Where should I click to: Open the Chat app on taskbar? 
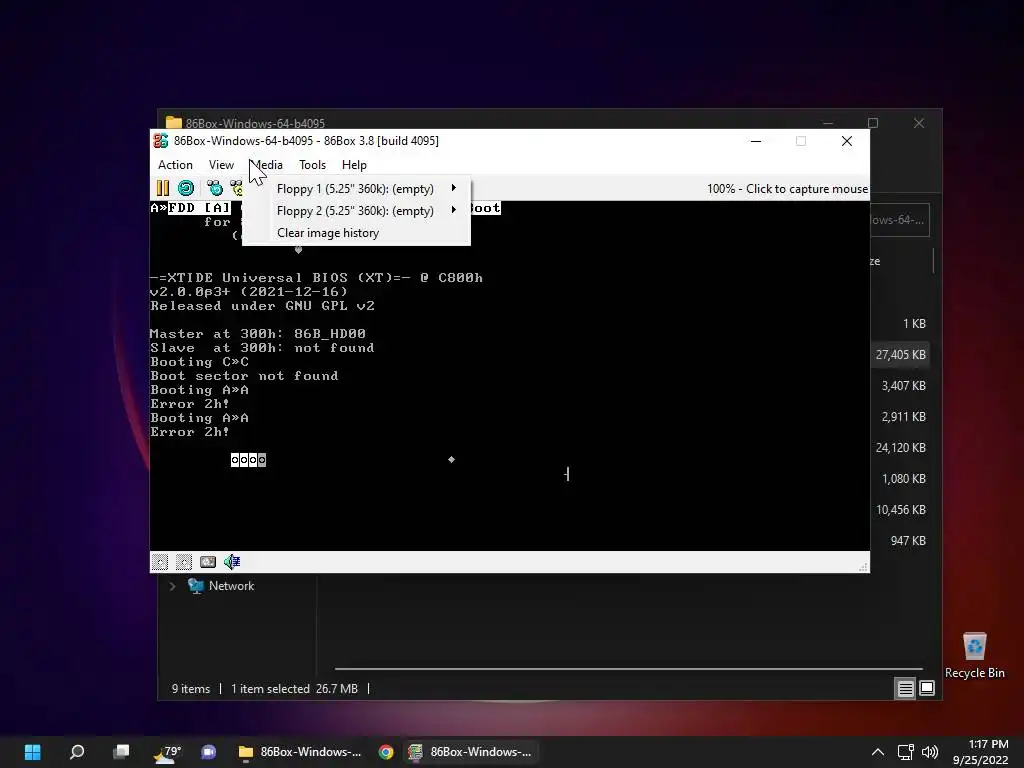(x=208, y=752)
